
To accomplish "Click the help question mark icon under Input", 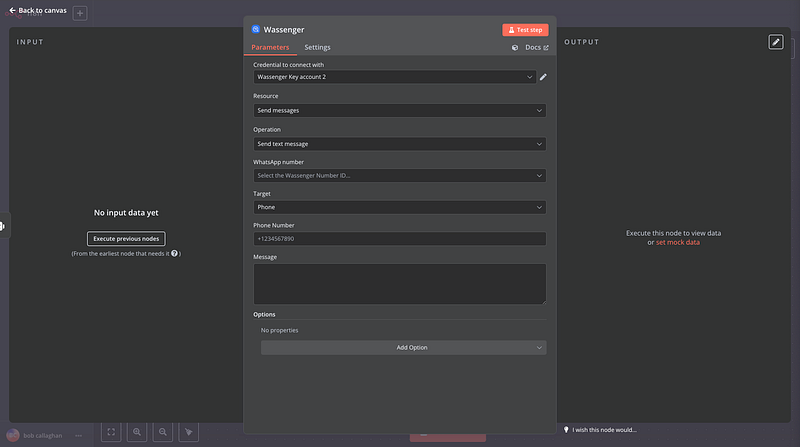I will (175, 254).
